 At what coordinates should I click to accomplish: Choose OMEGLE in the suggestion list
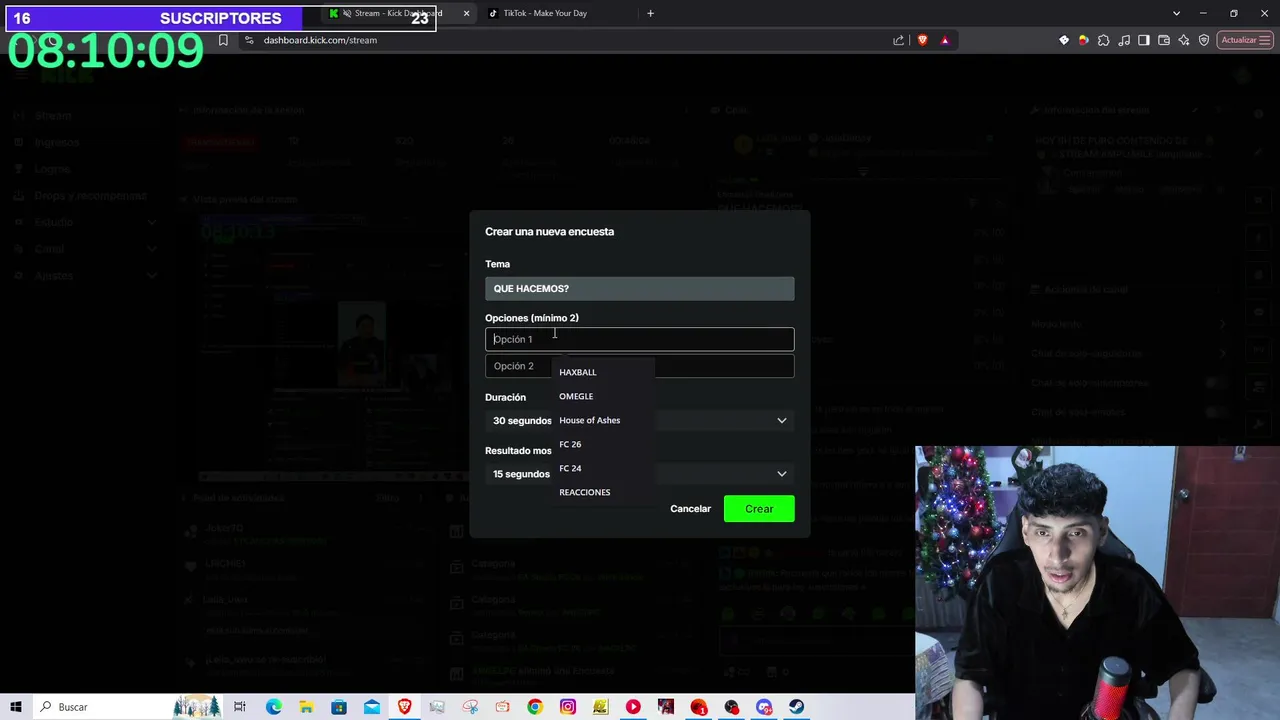point(603,396)
